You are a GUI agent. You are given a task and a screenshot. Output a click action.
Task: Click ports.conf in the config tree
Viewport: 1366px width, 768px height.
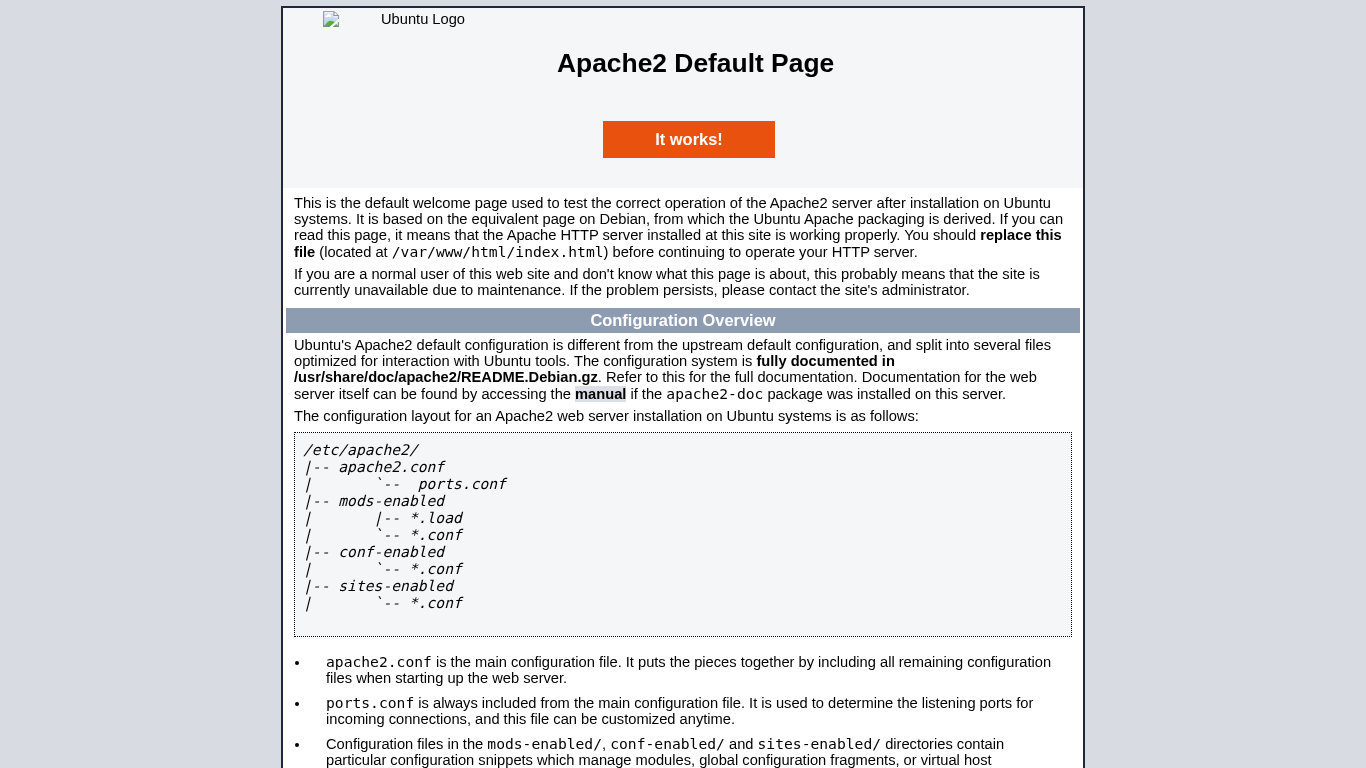(x=462, y=484)
